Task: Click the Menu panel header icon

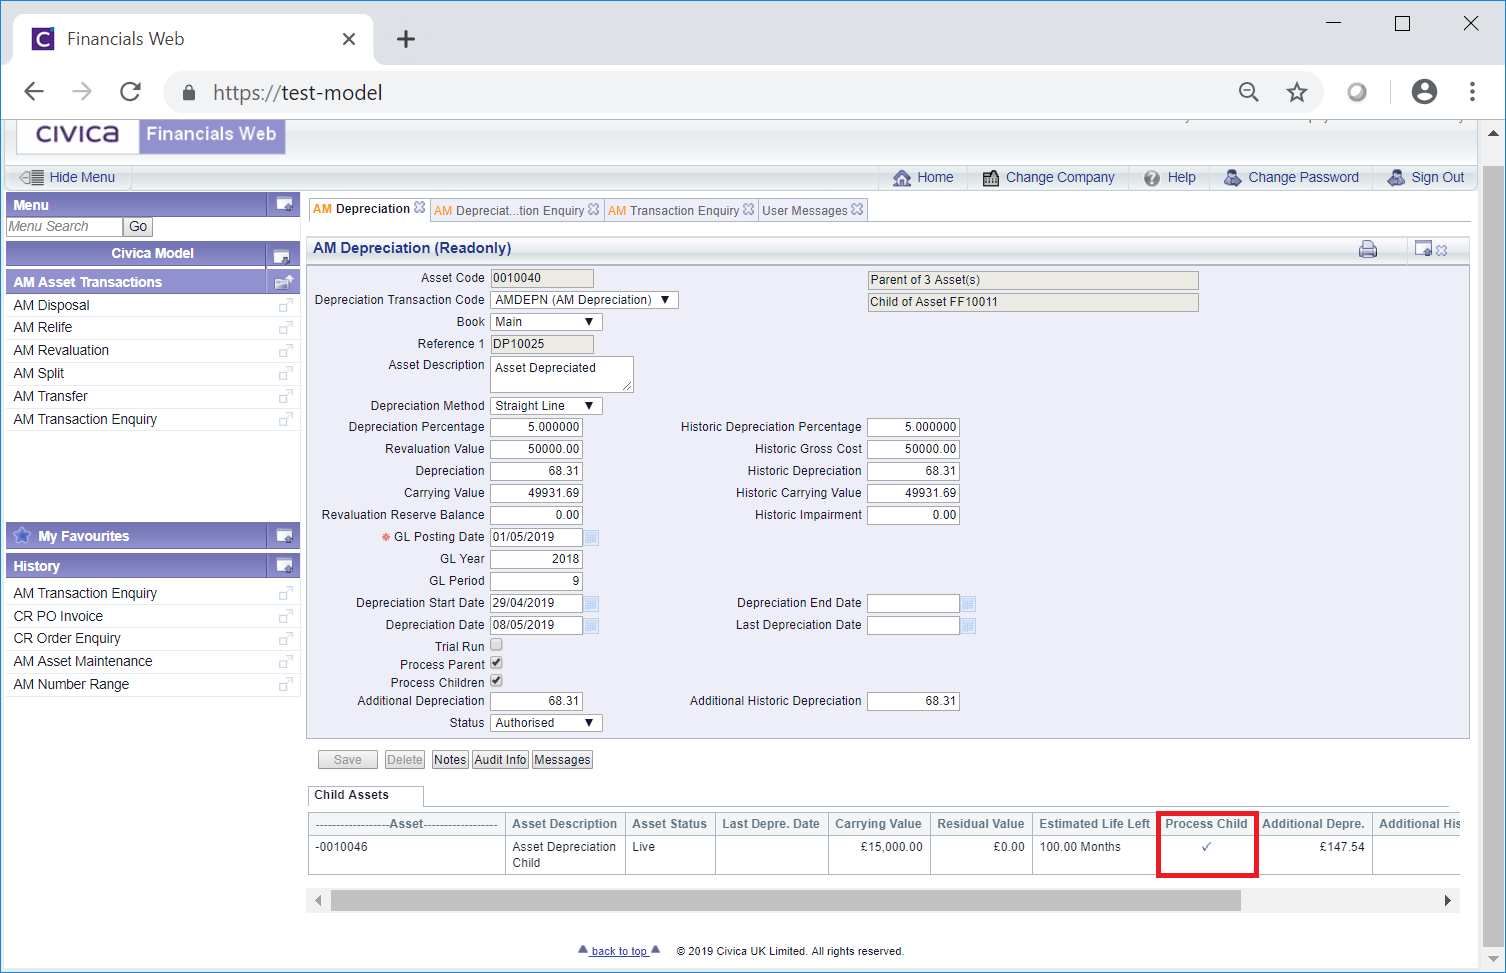Action: (284, 204)
